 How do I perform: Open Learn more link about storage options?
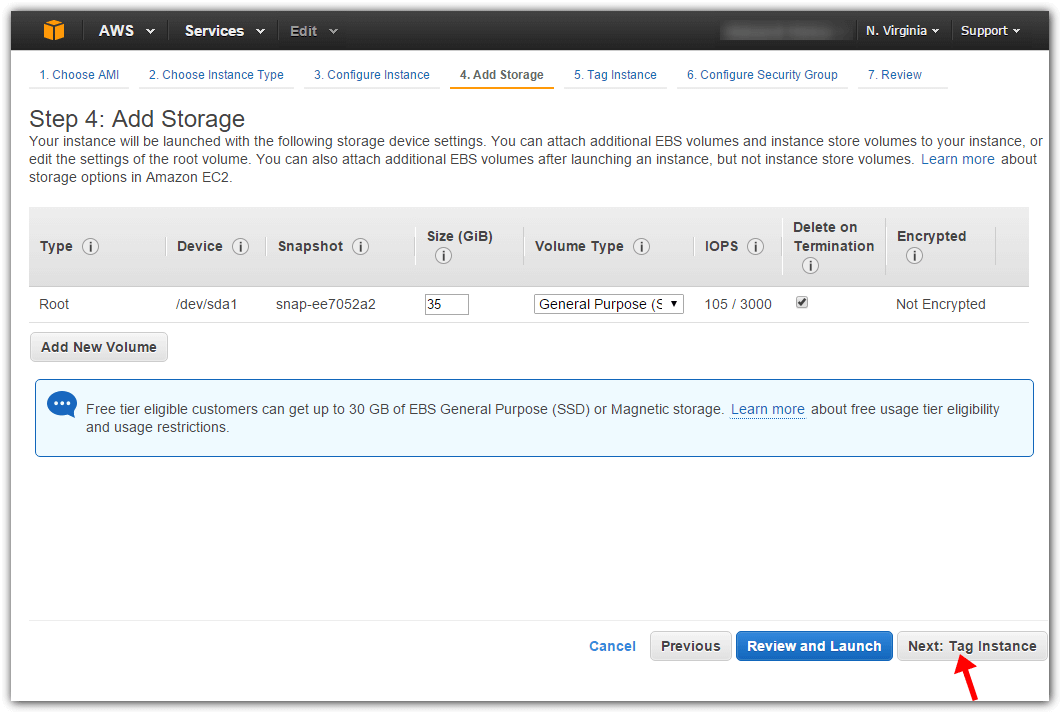pos(958,159)
